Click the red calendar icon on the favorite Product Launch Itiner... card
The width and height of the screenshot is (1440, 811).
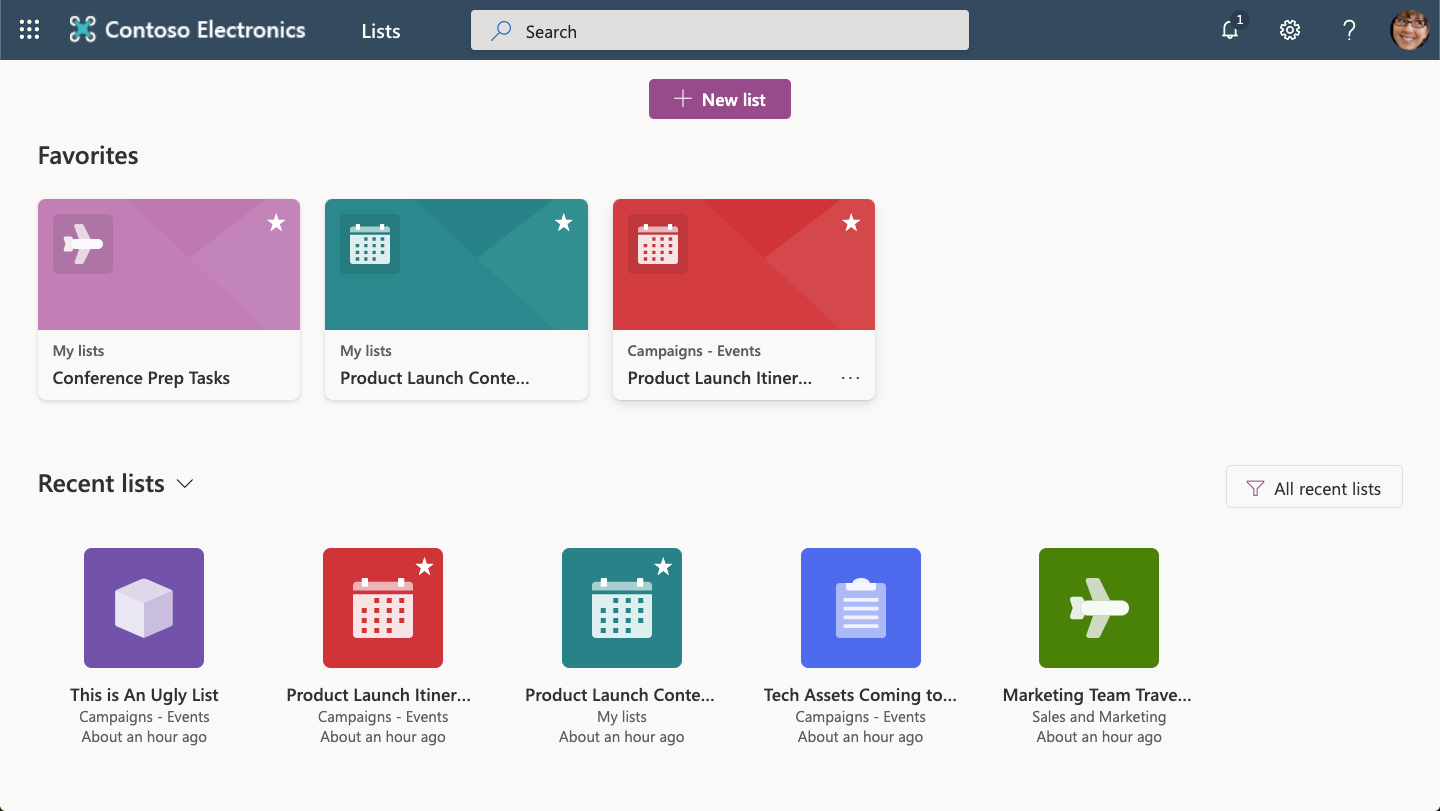point(657,243)
